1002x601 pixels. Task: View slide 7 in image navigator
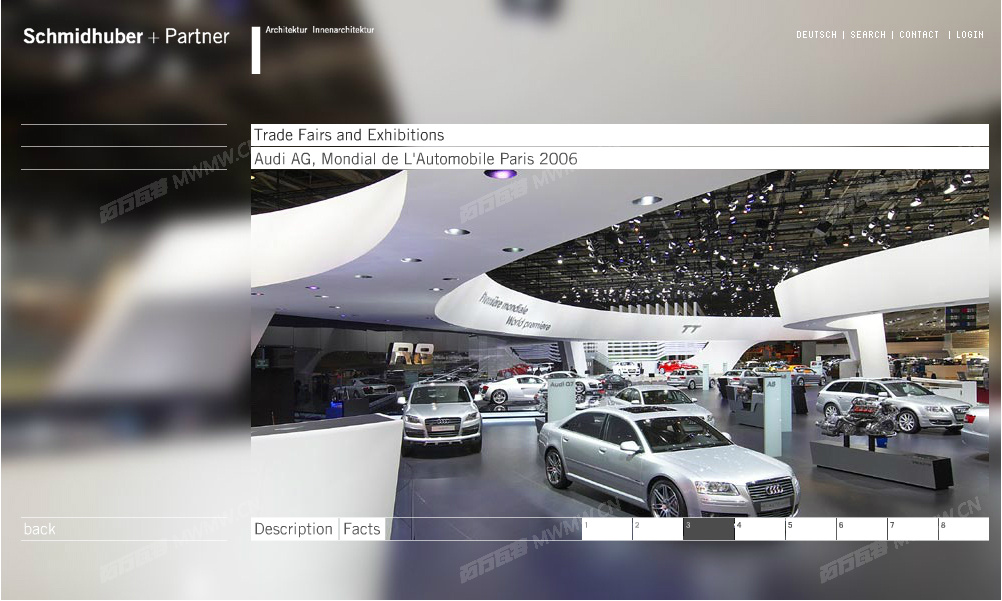[x=913, y=529]
